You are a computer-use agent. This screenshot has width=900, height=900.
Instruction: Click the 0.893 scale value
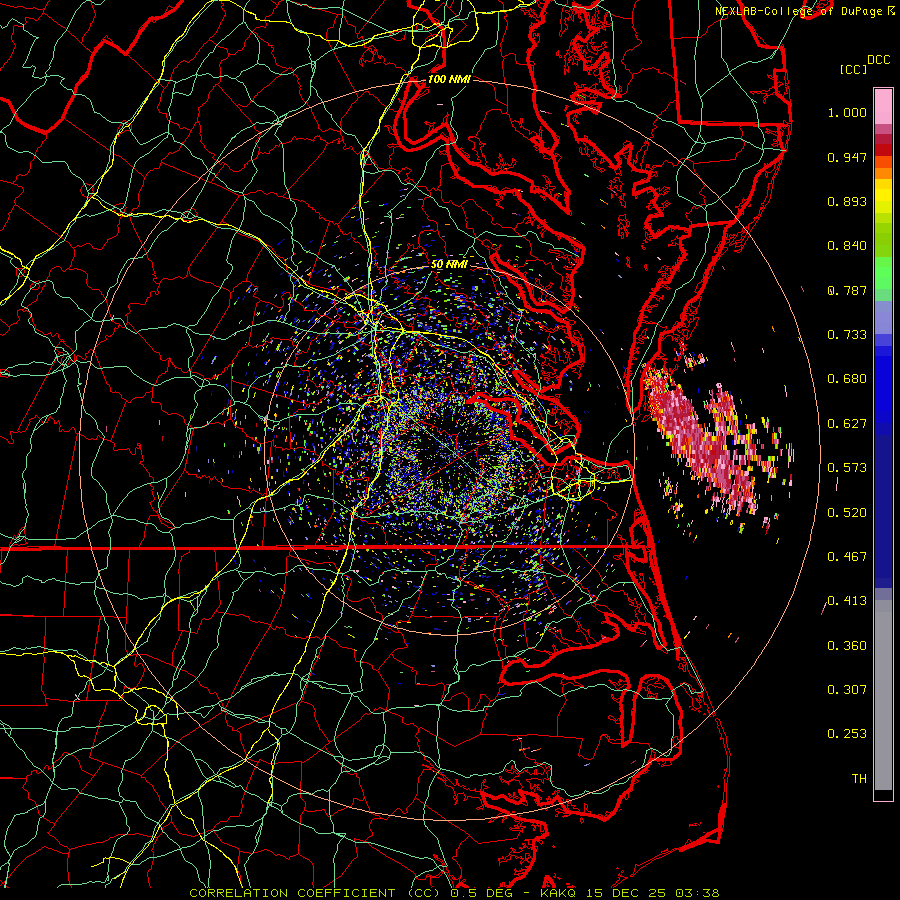point(847,201)
